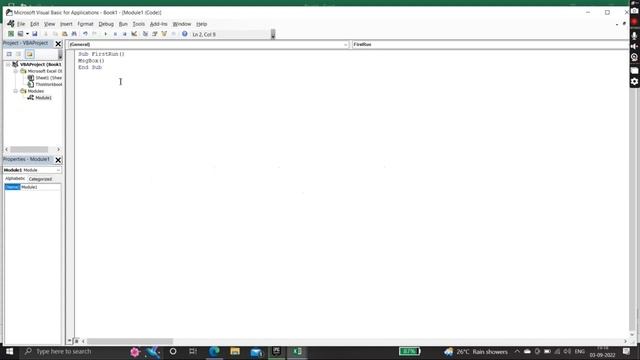Click the Insert UserForm toolbar icon
Viewport: 640px width, 360px height.
click(20, 34)
